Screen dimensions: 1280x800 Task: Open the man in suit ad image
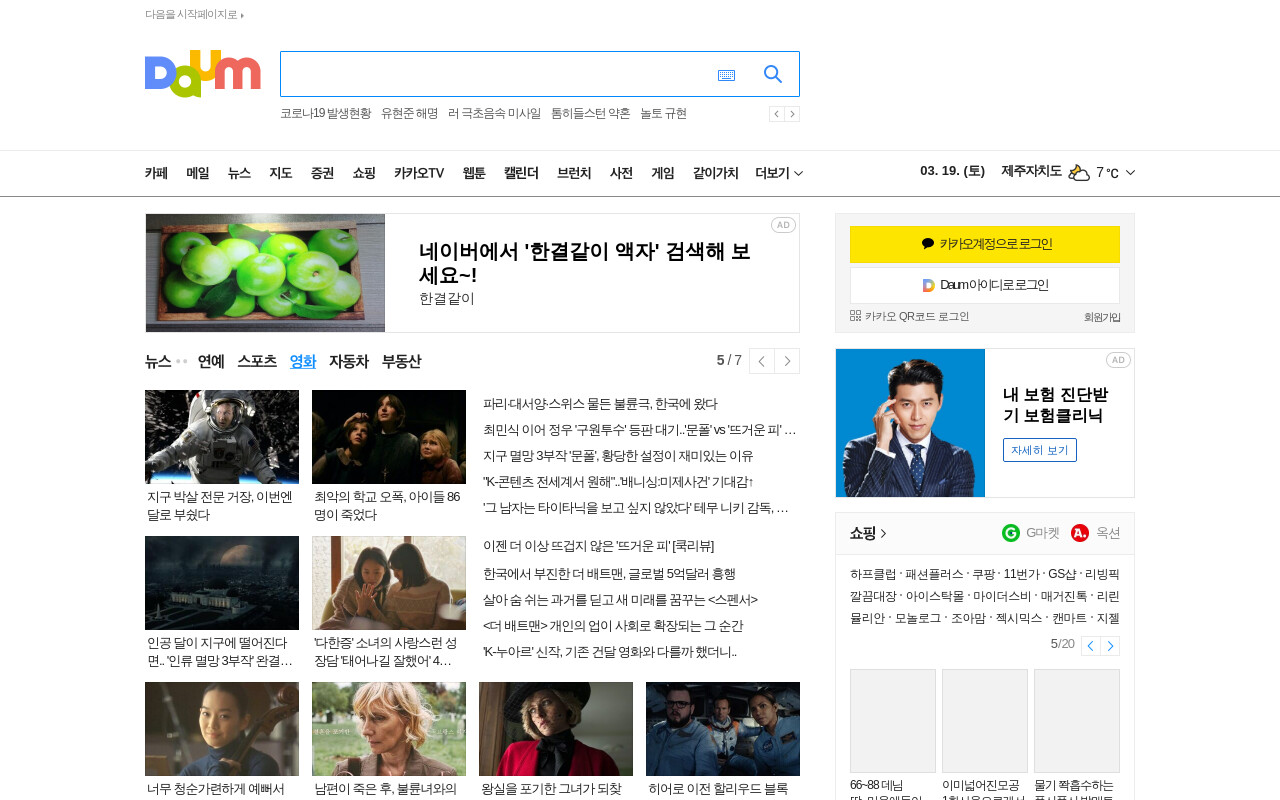[910, 423]
